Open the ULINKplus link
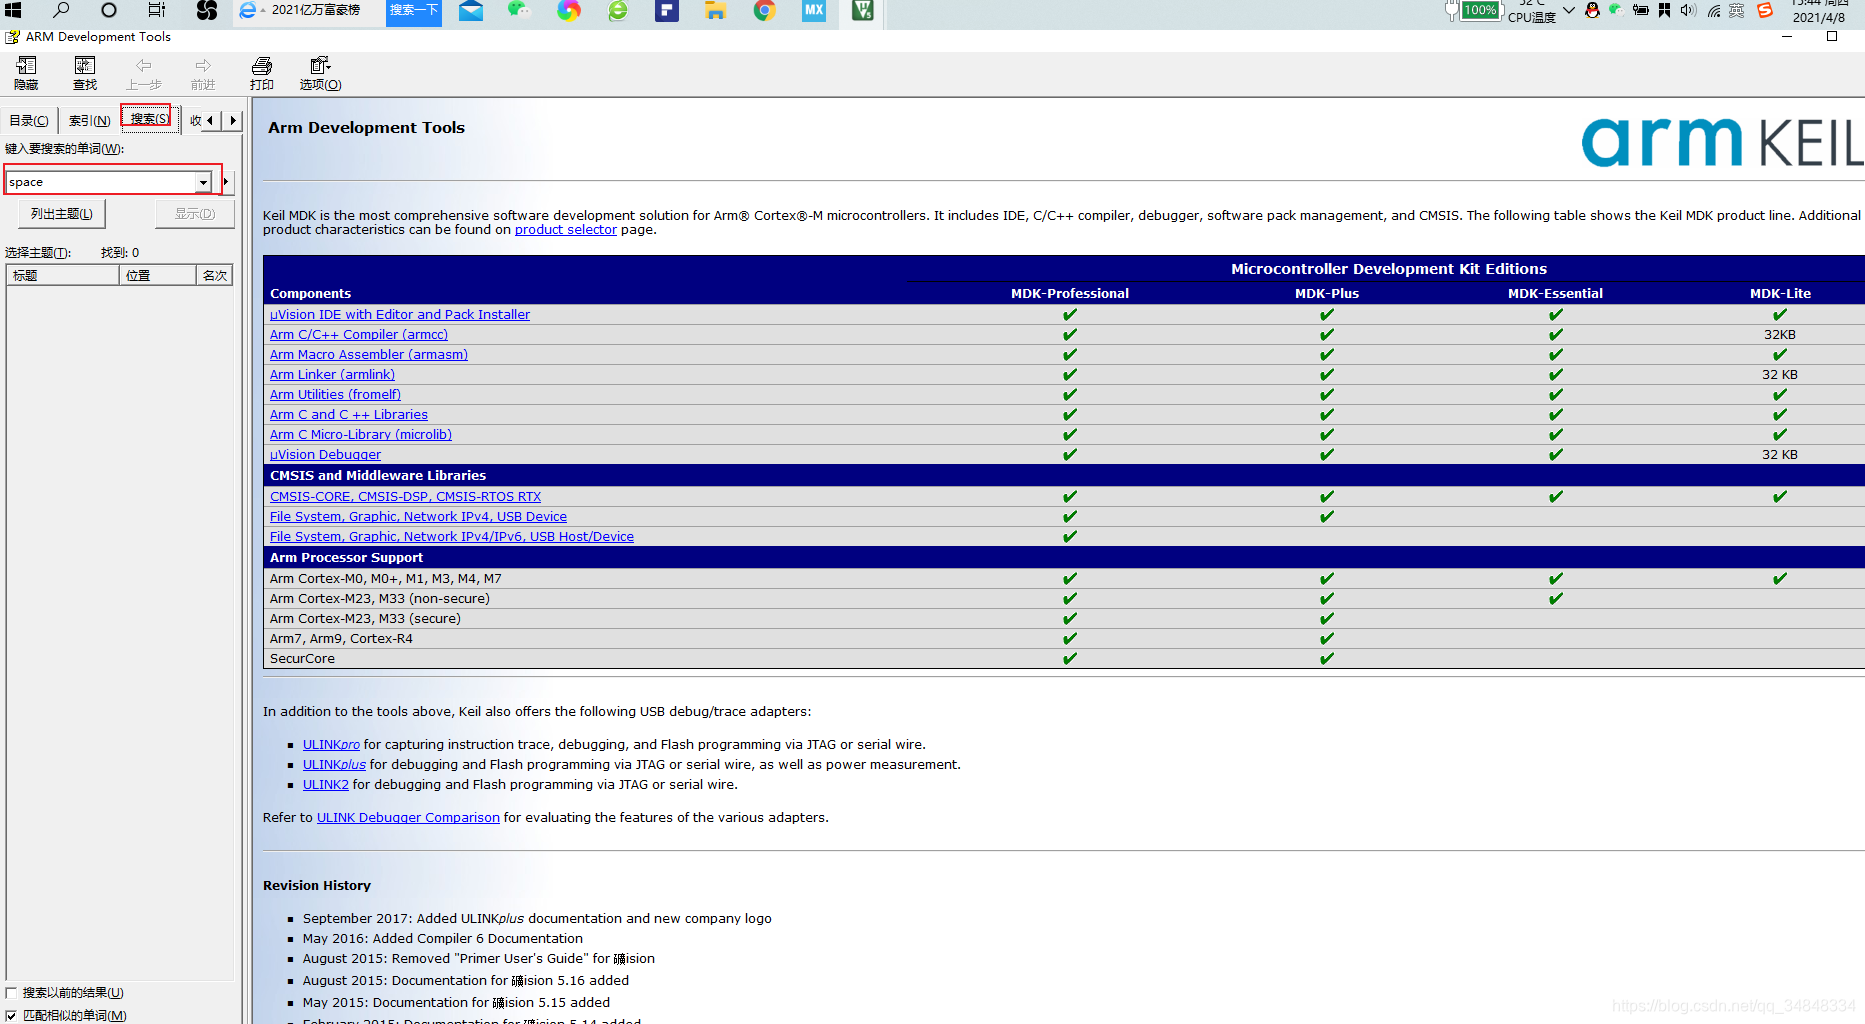Image resolution: width=1865 pixels, height=1024 pixels. 334,764
